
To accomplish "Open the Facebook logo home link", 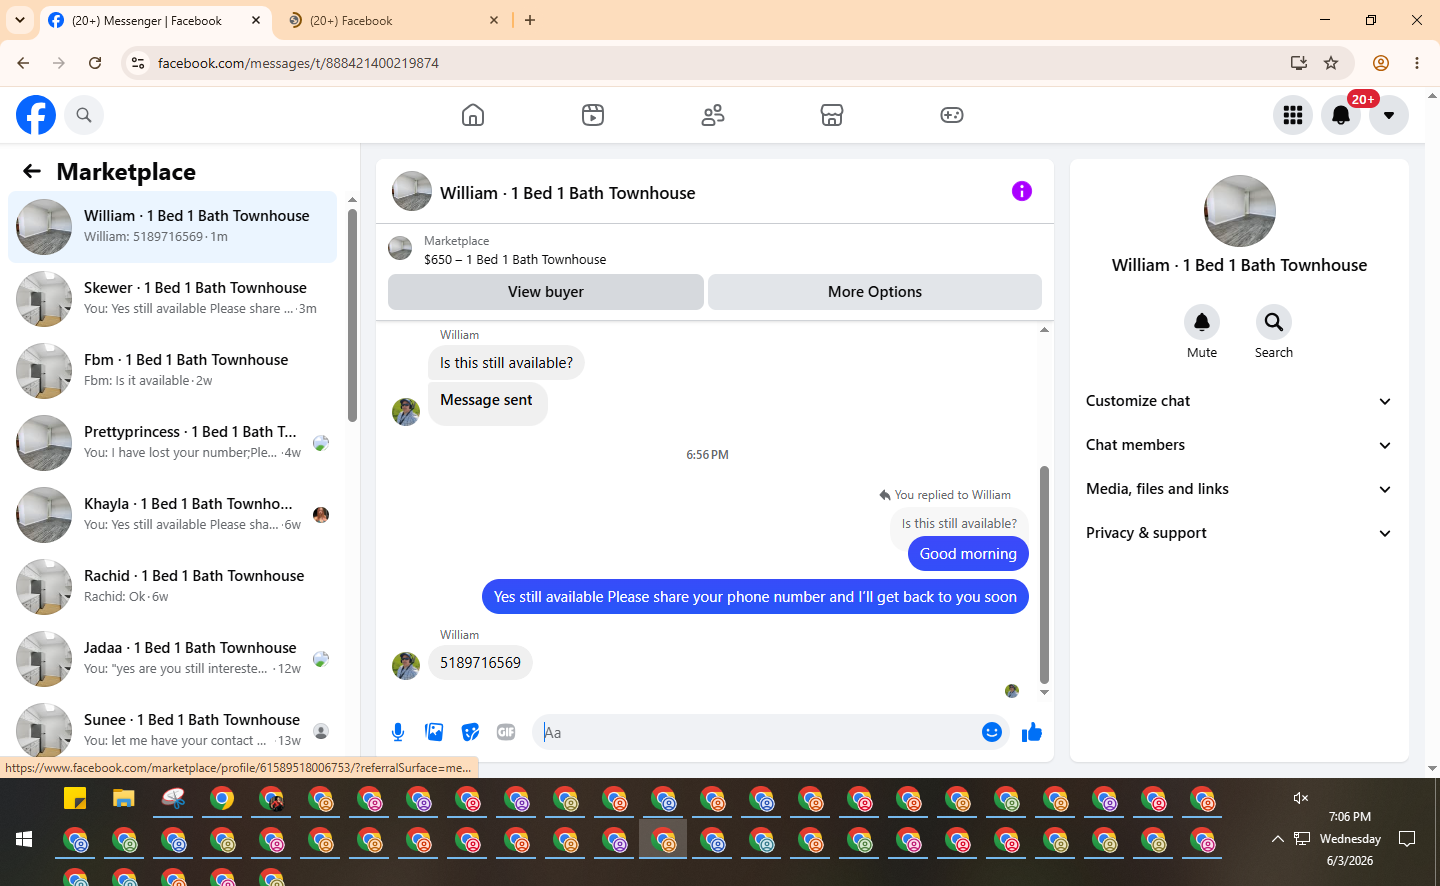I will tap(36, 115).
